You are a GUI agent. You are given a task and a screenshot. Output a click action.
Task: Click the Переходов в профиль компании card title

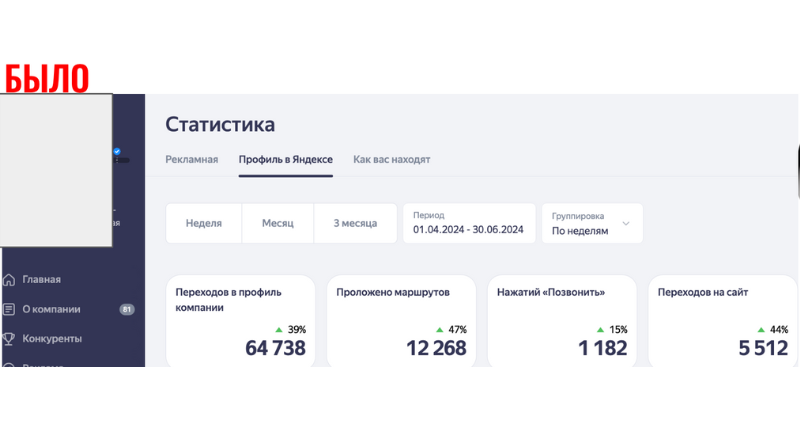point(228,300)
